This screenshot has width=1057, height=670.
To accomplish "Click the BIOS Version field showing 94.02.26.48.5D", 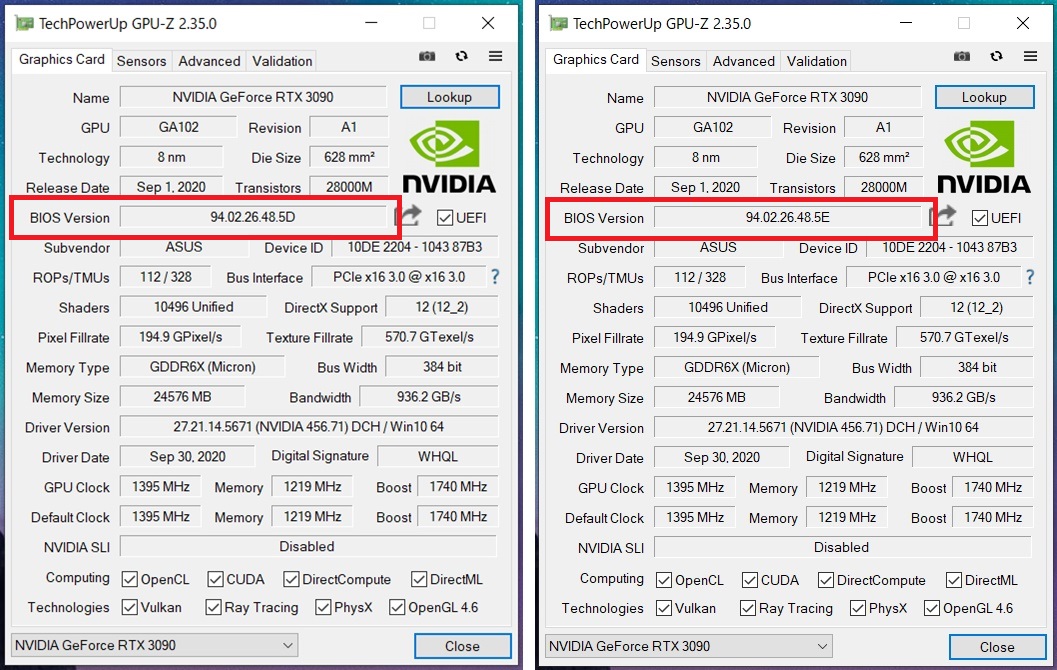I will [253, 217].
